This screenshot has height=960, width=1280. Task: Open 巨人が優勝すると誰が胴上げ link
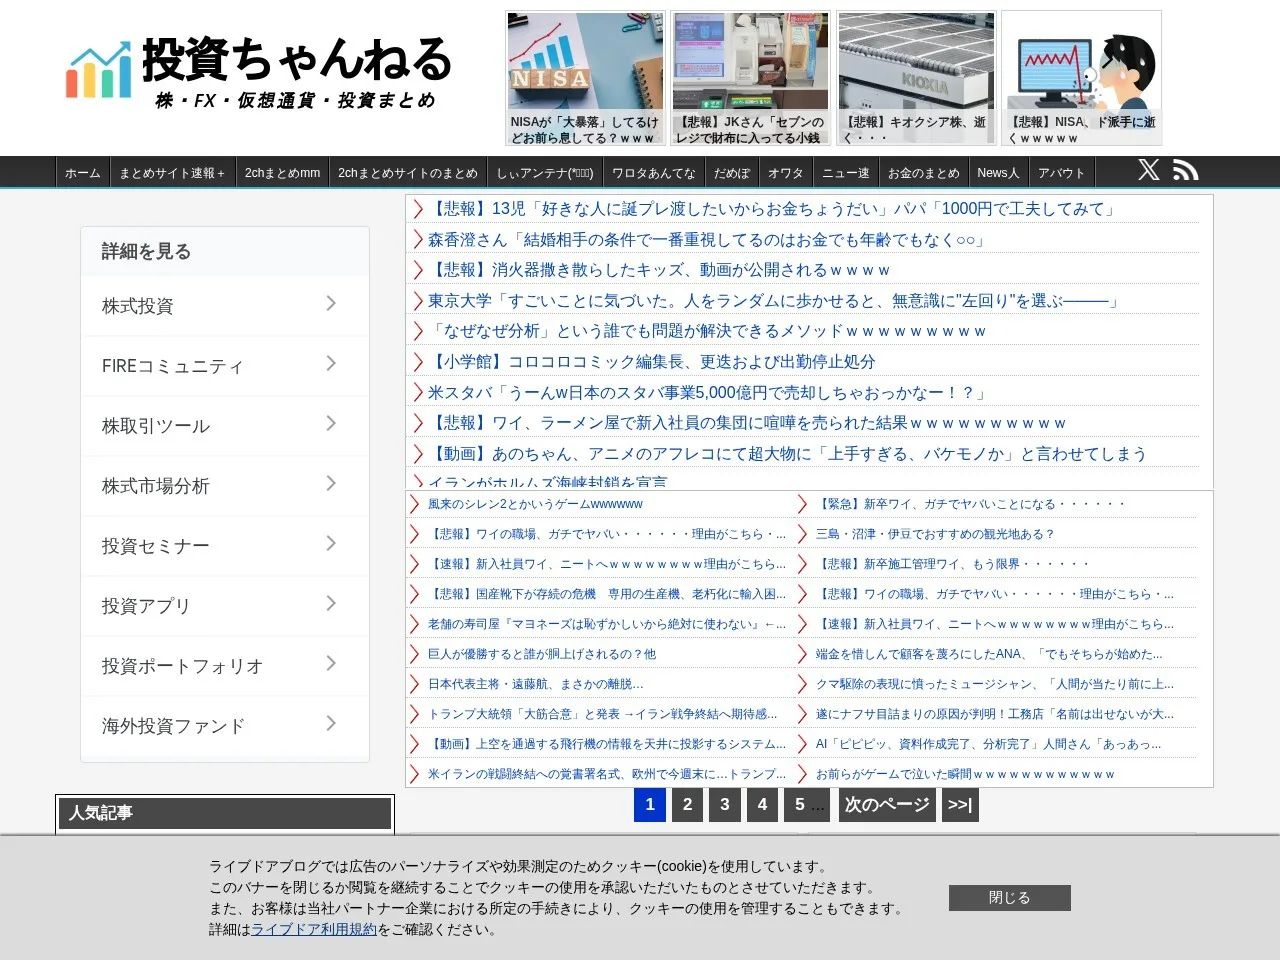coord(542,654)
